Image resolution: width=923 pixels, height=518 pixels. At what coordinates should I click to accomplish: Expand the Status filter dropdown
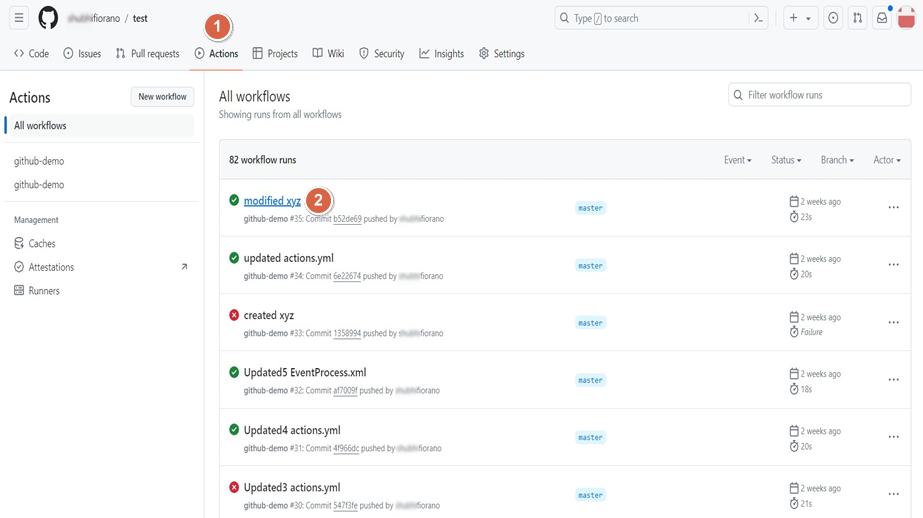[x=786, y=160]
